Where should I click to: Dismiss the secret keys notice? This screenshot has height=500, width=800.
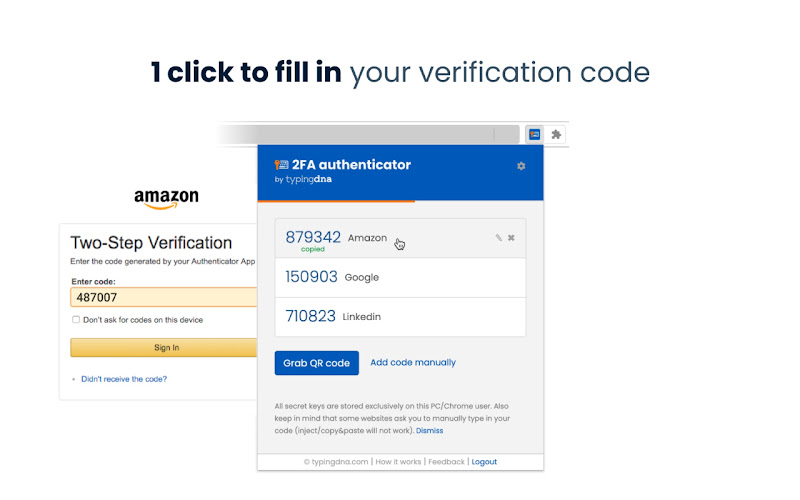click(429, 431)
